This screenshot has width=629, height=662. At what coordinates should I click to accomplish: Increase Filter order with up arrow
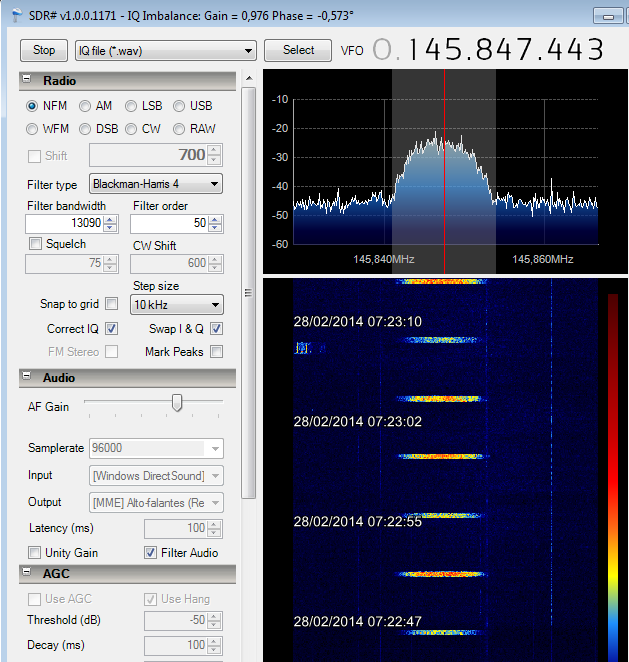(215, 220)
